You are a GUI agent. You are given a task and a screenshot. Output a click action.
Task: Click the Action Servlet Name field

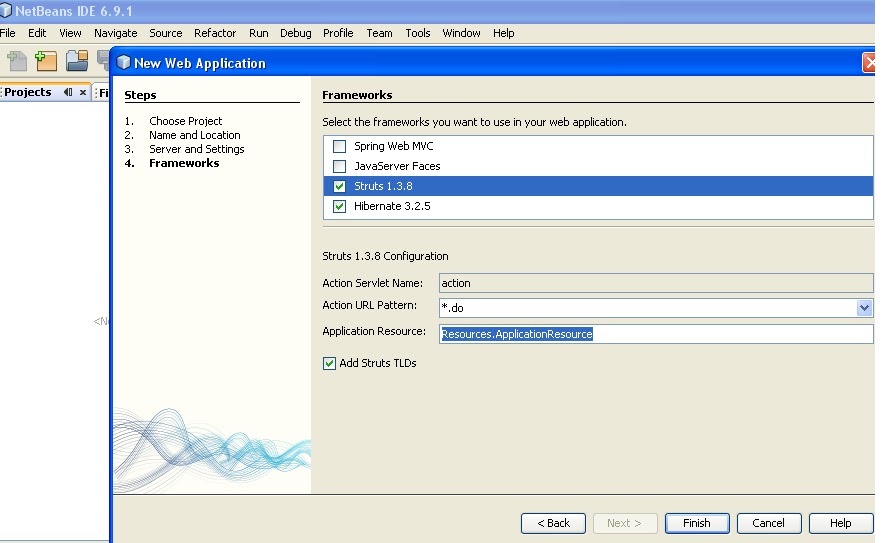[656, 283]
